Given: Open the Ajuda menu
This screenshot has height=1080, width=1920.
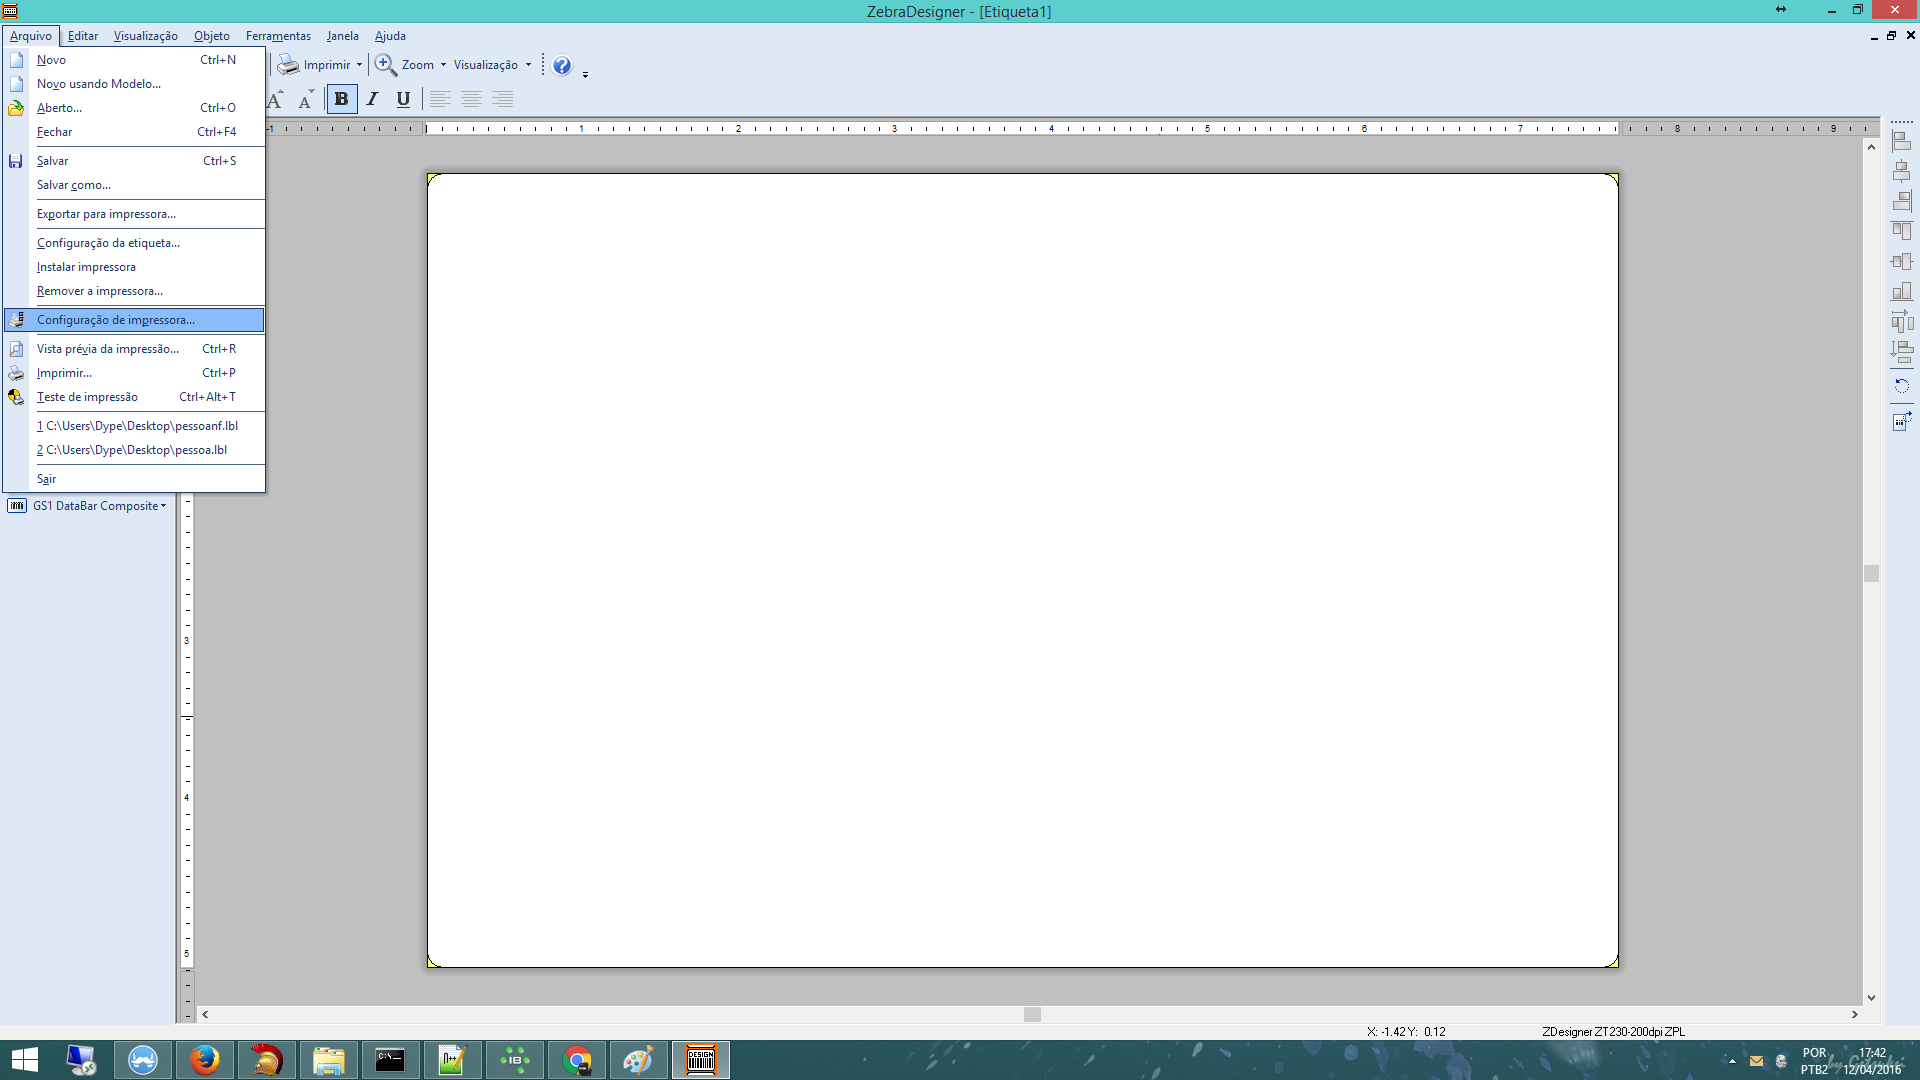Looking at the screenshot, I should point(390,36).
